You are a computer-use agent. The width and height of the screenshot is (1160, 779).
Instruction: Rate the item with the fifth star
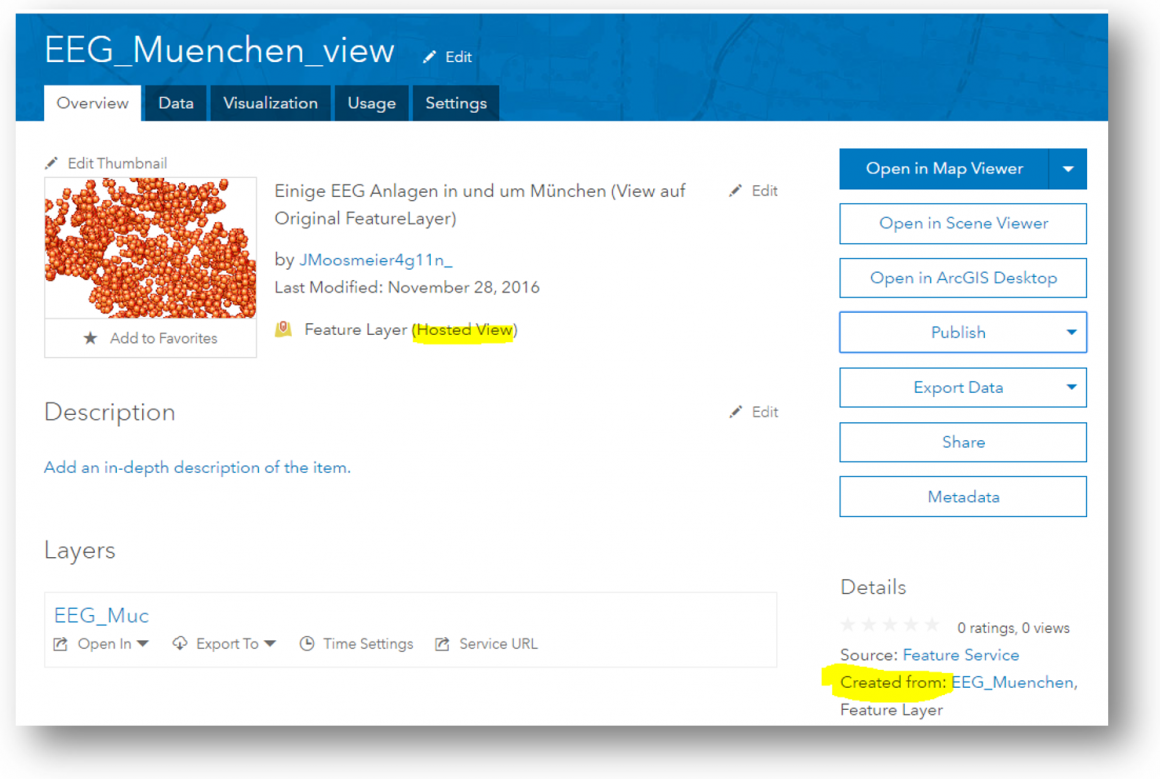pos(932,625)
